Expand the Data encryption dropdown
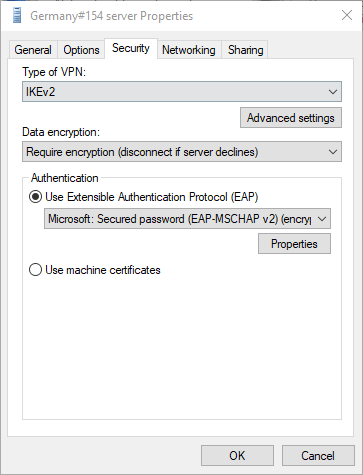 [182, 152]
